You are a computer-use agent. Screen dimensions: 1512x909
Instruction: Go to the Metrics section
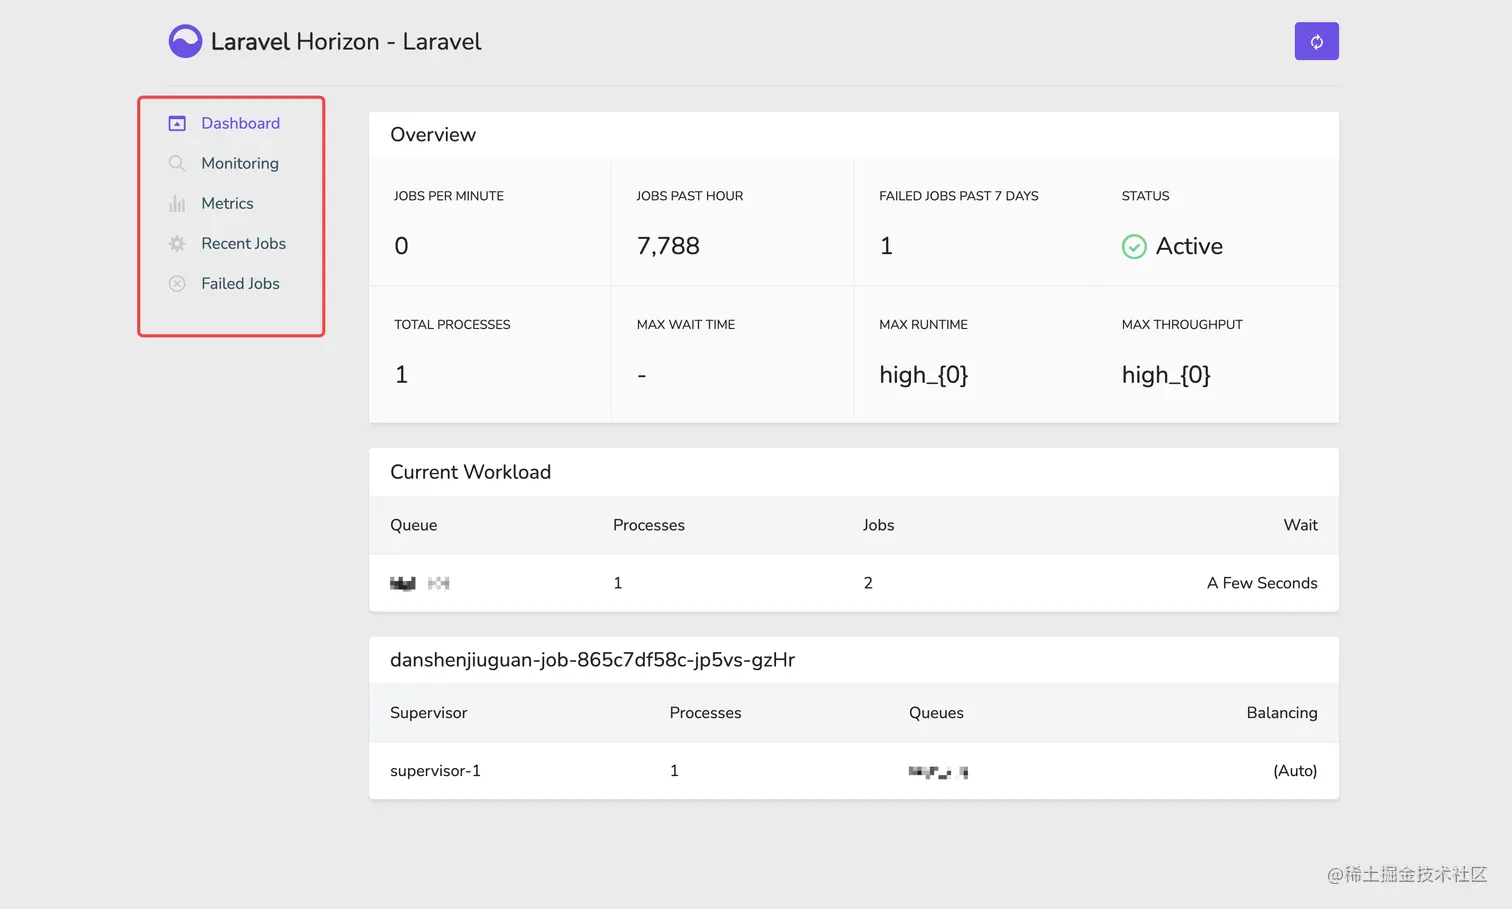(x=227, y=203)
